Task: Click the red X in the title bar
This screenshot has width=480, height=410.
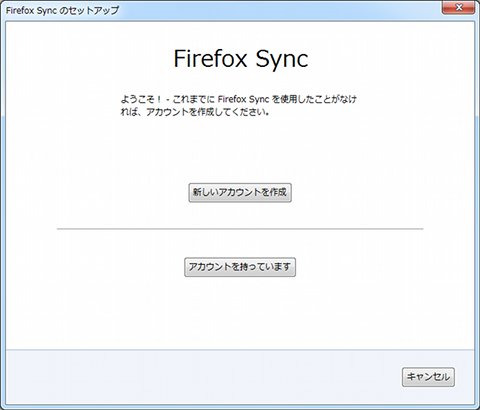Action: (x=458, y=7)
